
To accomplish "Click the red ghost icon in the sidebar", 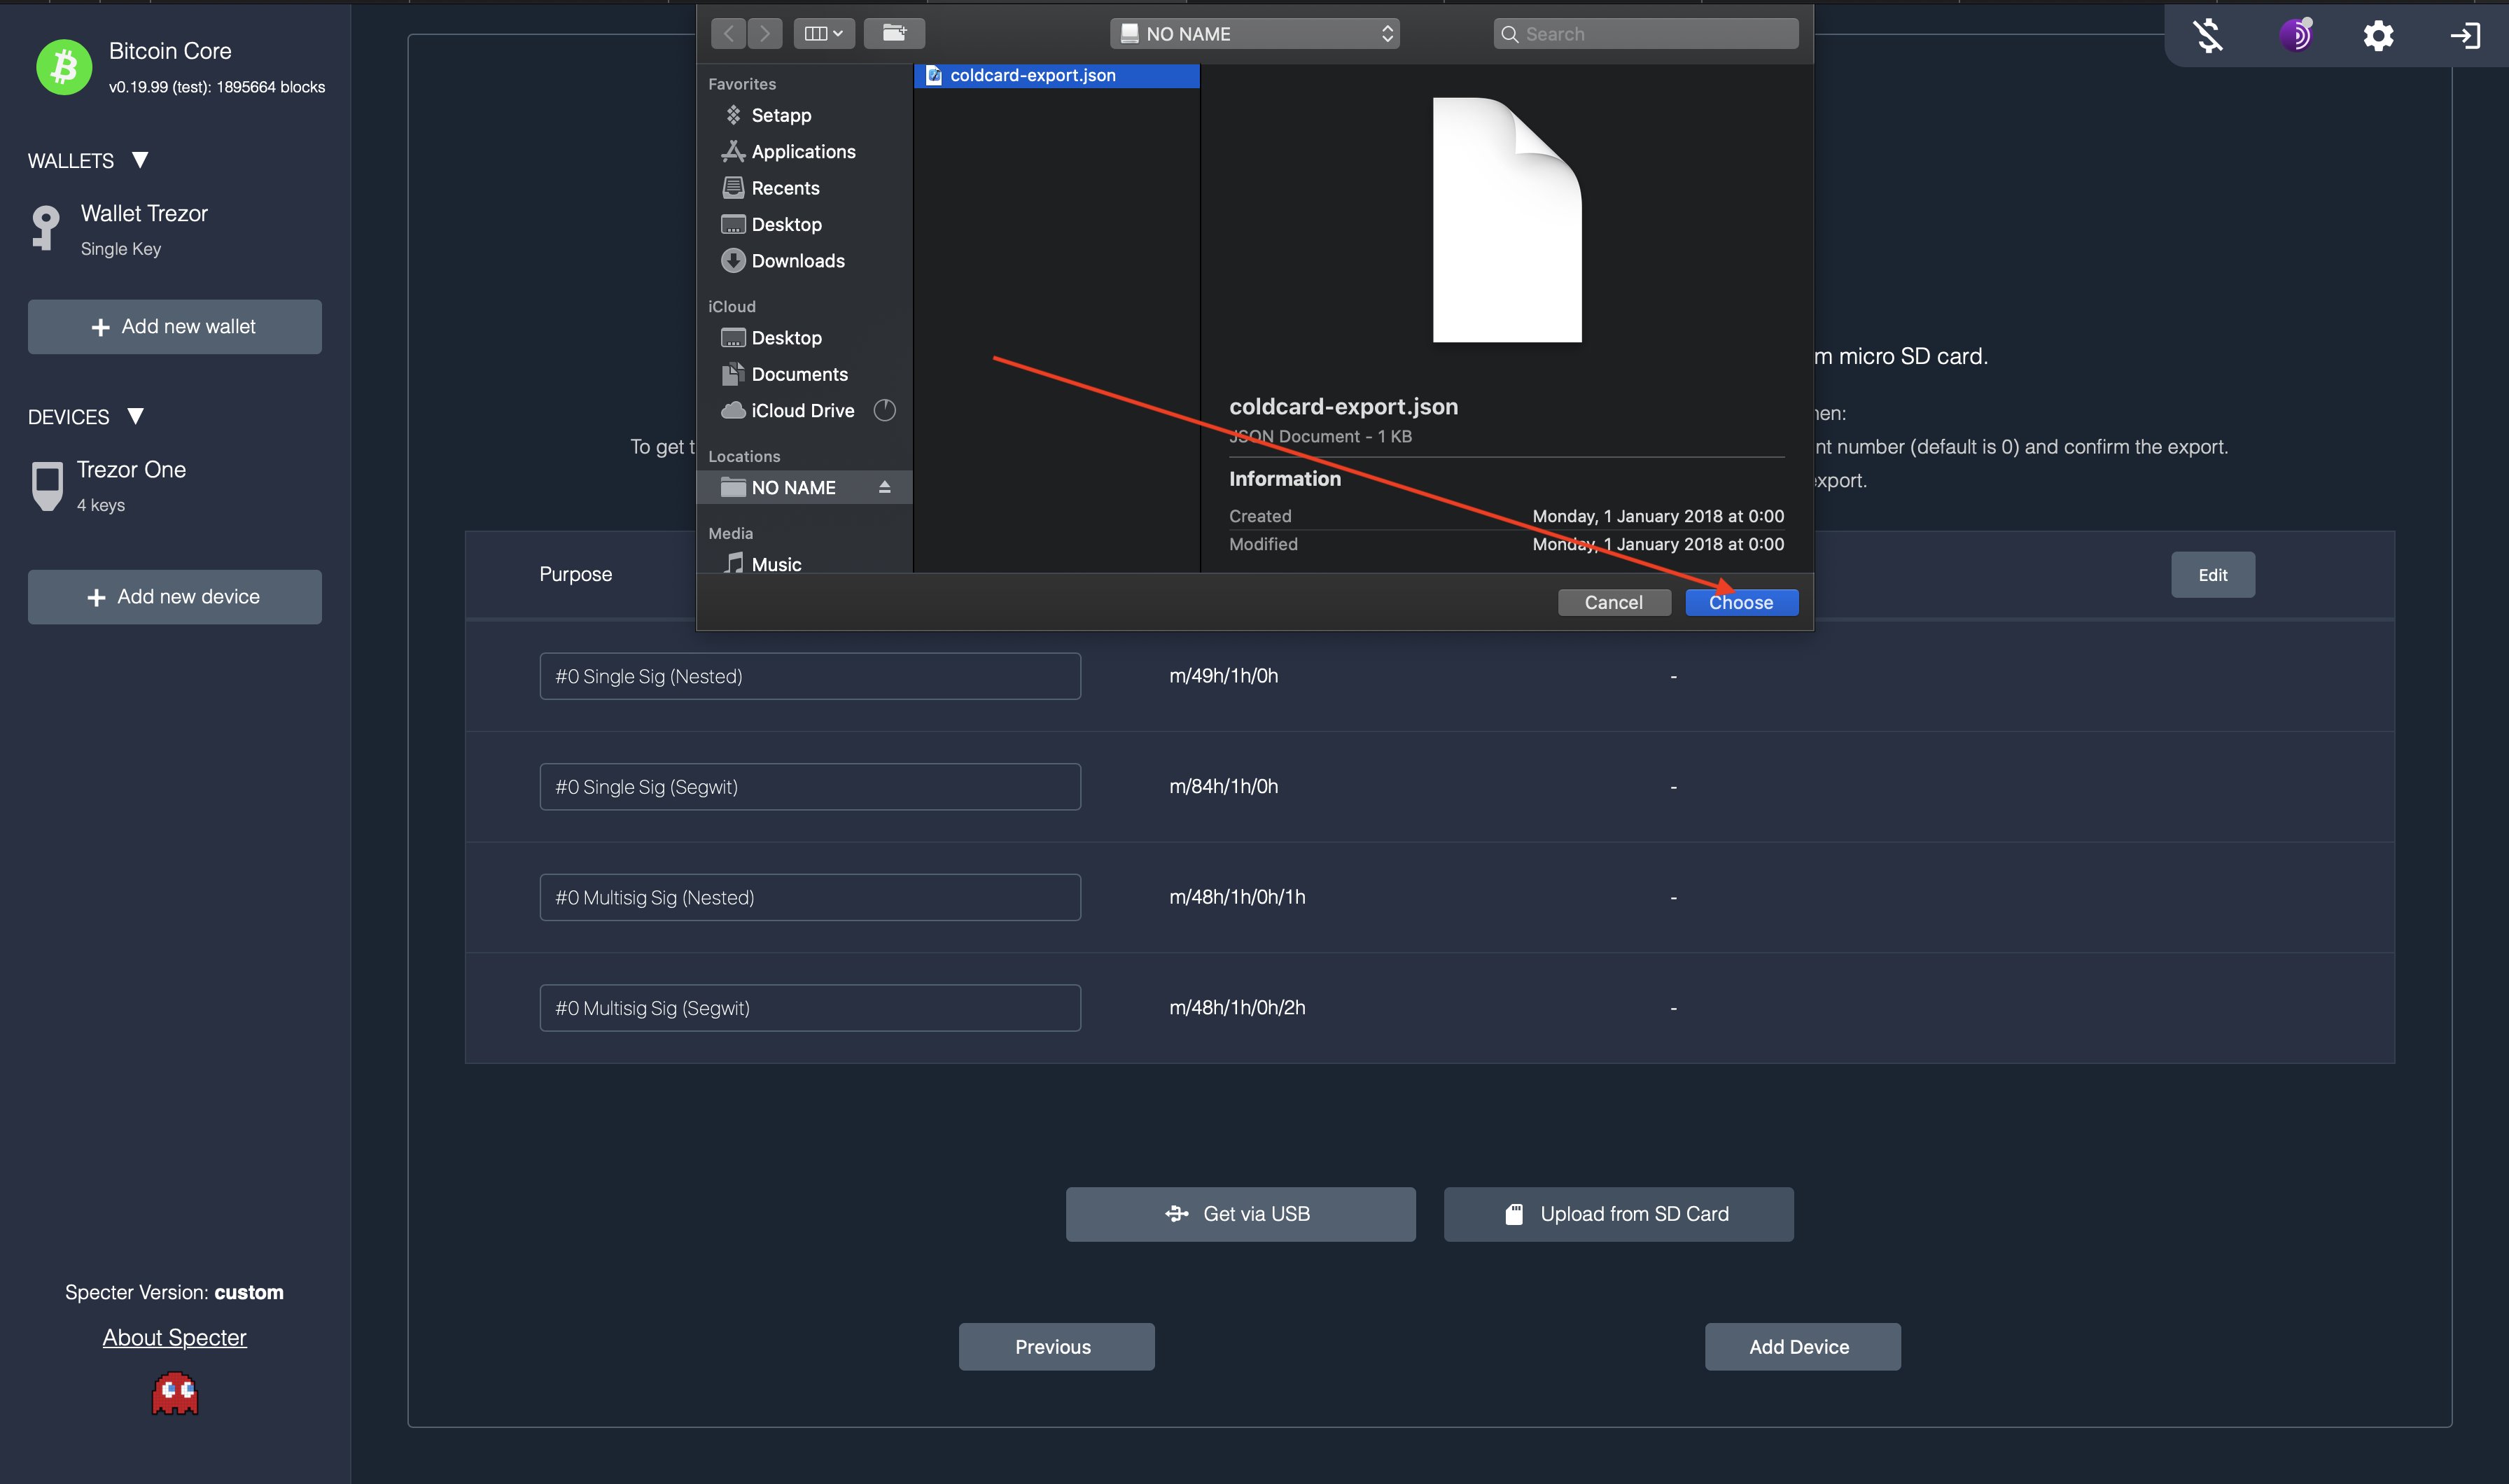I will [175, 1393].
